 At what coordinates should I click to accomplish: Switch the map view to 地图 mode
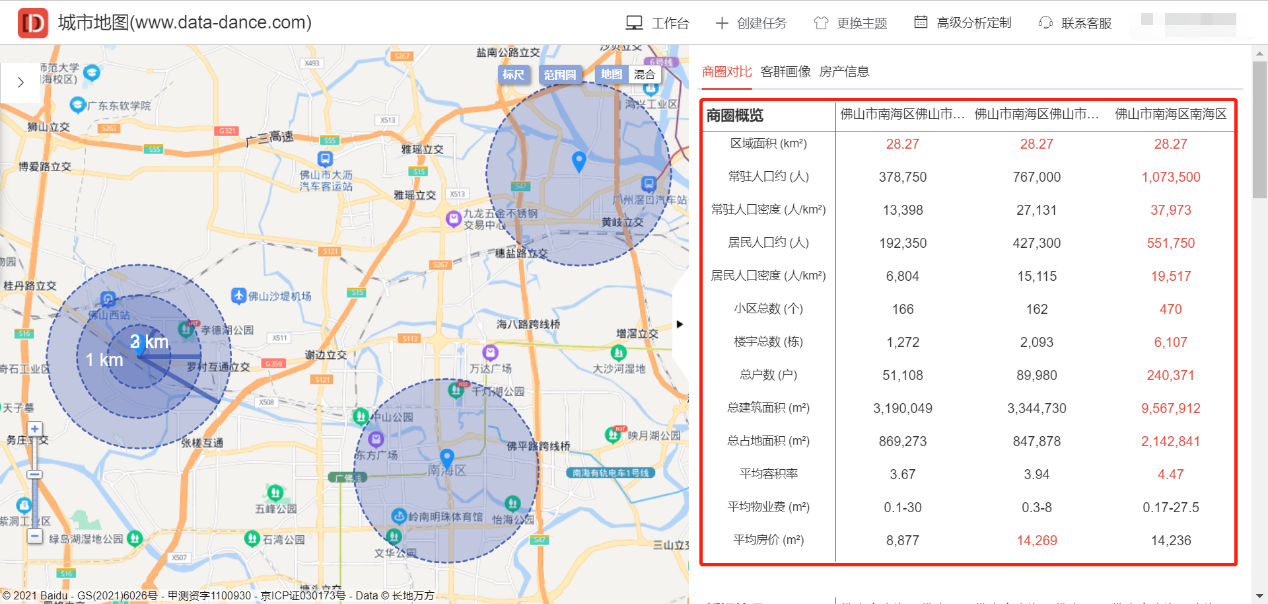tap(610, 75)
